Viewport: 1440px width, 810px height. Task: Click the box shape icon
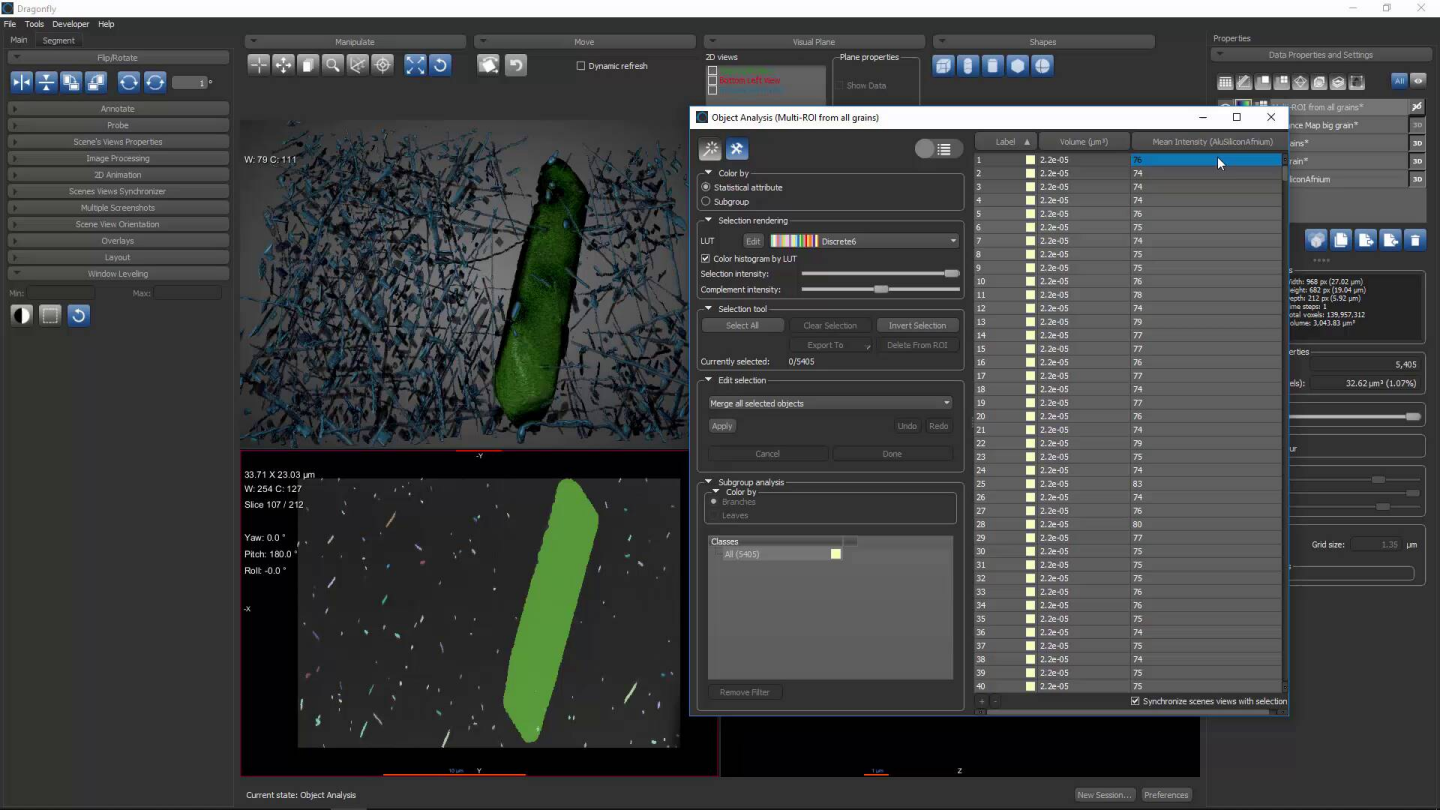tap(943, 66)
